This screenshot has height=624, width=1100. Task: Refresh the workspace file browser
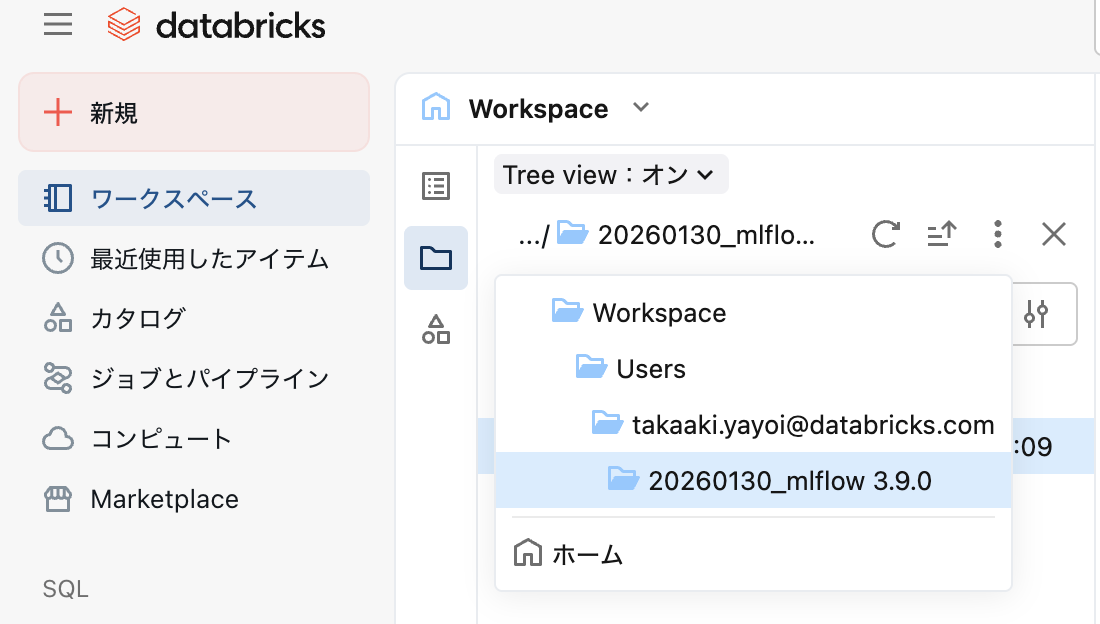(885, 234)
